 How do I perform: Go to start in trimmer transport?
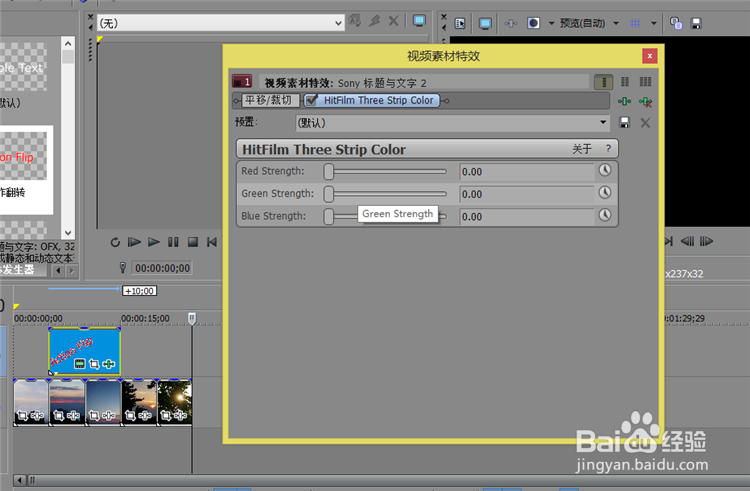click(212, 242)
